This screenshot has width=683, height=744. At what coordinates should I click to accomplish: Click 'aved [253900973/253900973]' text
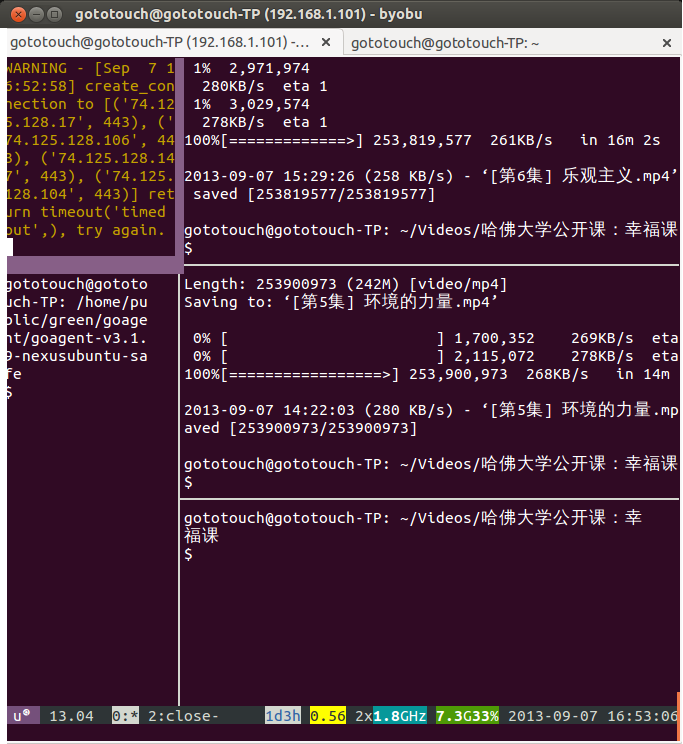tap(300, 428)
